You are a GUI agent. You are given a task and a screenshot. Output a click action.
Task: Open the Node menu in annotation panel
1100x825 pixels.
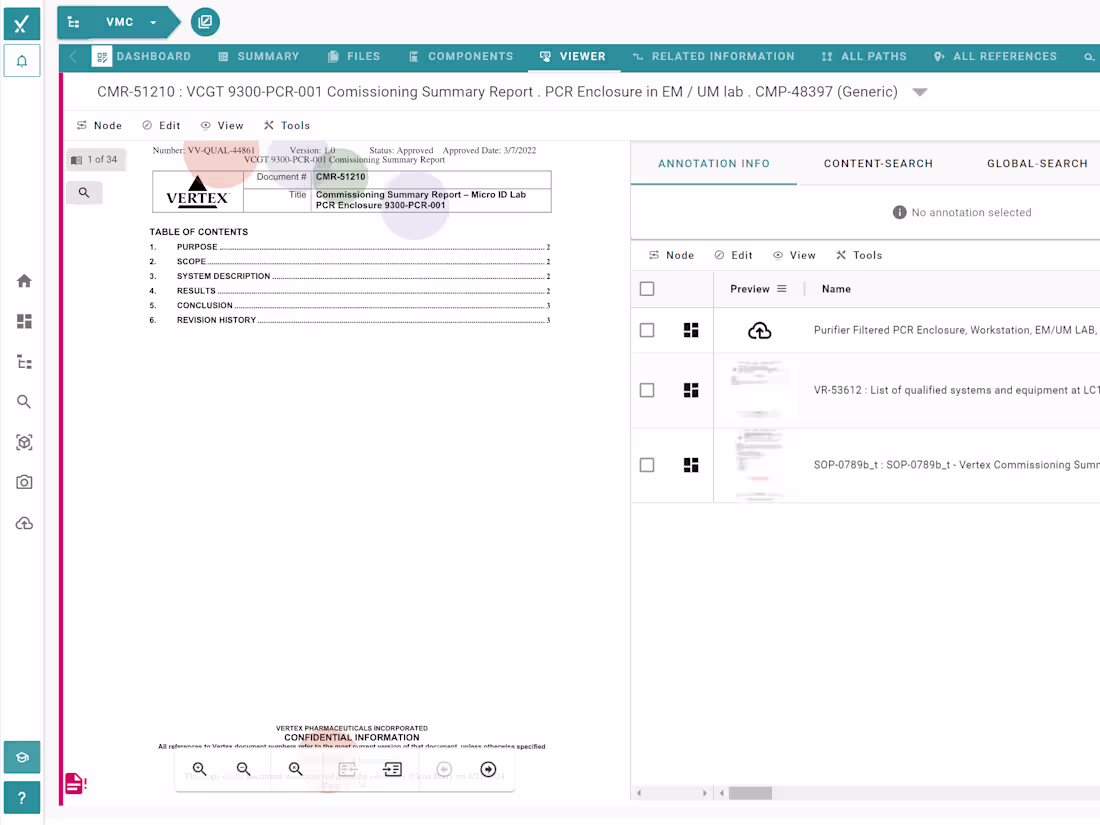pyautogui.click(x=671, y=255)
